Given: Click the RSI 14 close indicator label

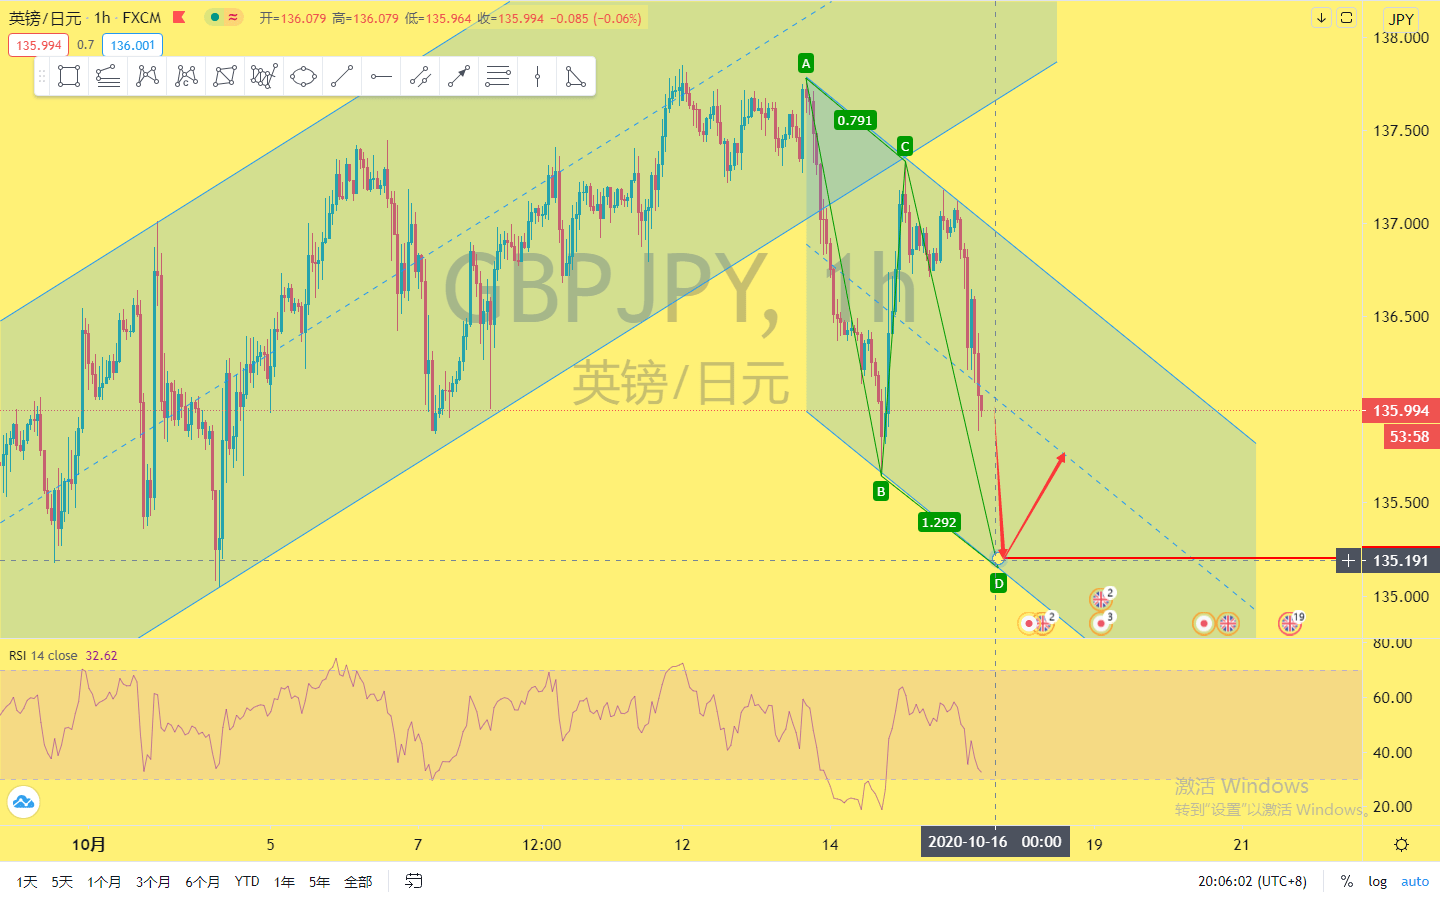Looking at the screenshot, I should 43,656.
